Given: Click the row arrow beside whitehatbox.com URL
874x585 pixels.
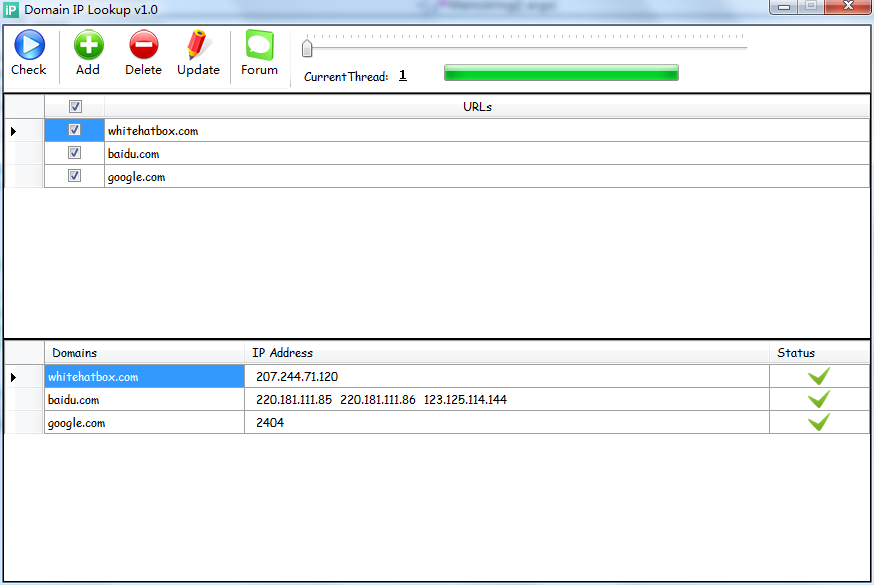Looking at the screenshot, I should tap(13, 131).
